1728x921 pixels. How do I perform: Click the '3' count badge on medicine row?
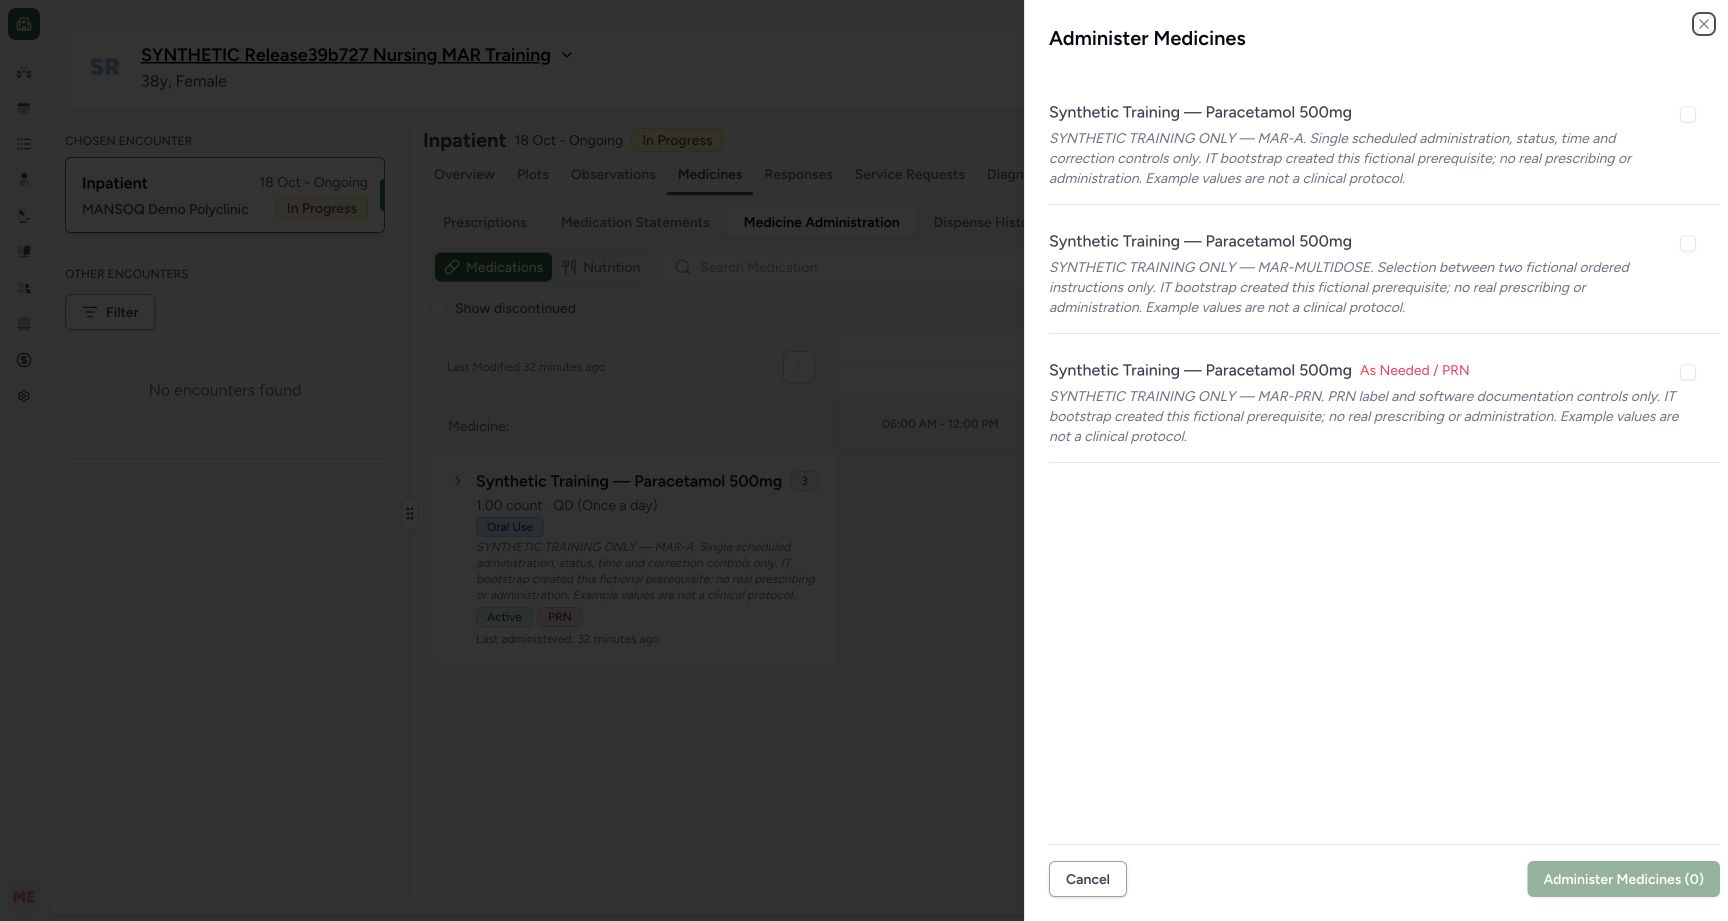point(804,481)
